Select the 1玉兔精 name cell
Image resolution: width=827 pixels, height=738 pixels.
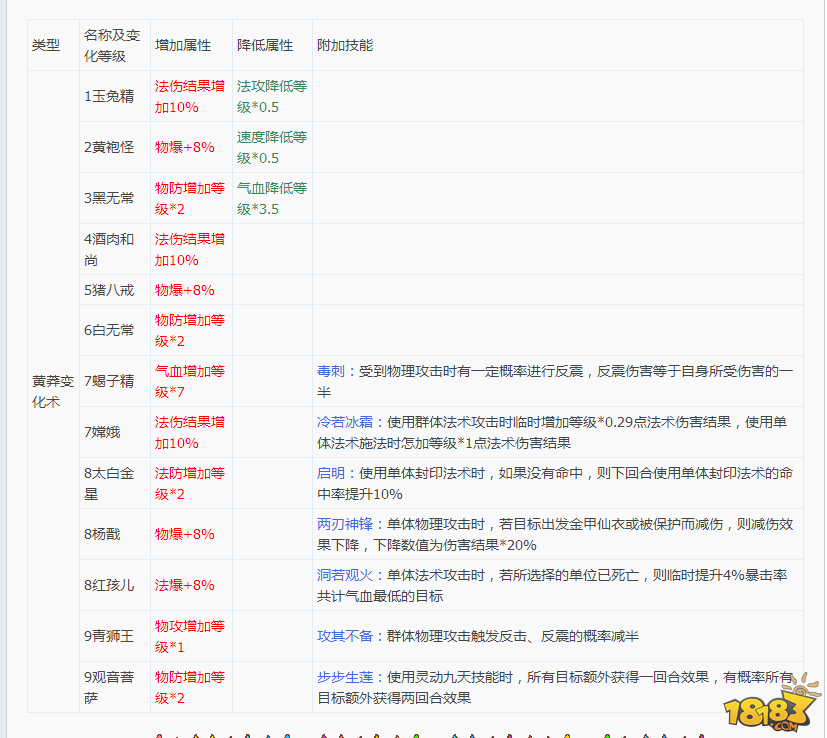(x=109, y=96)
